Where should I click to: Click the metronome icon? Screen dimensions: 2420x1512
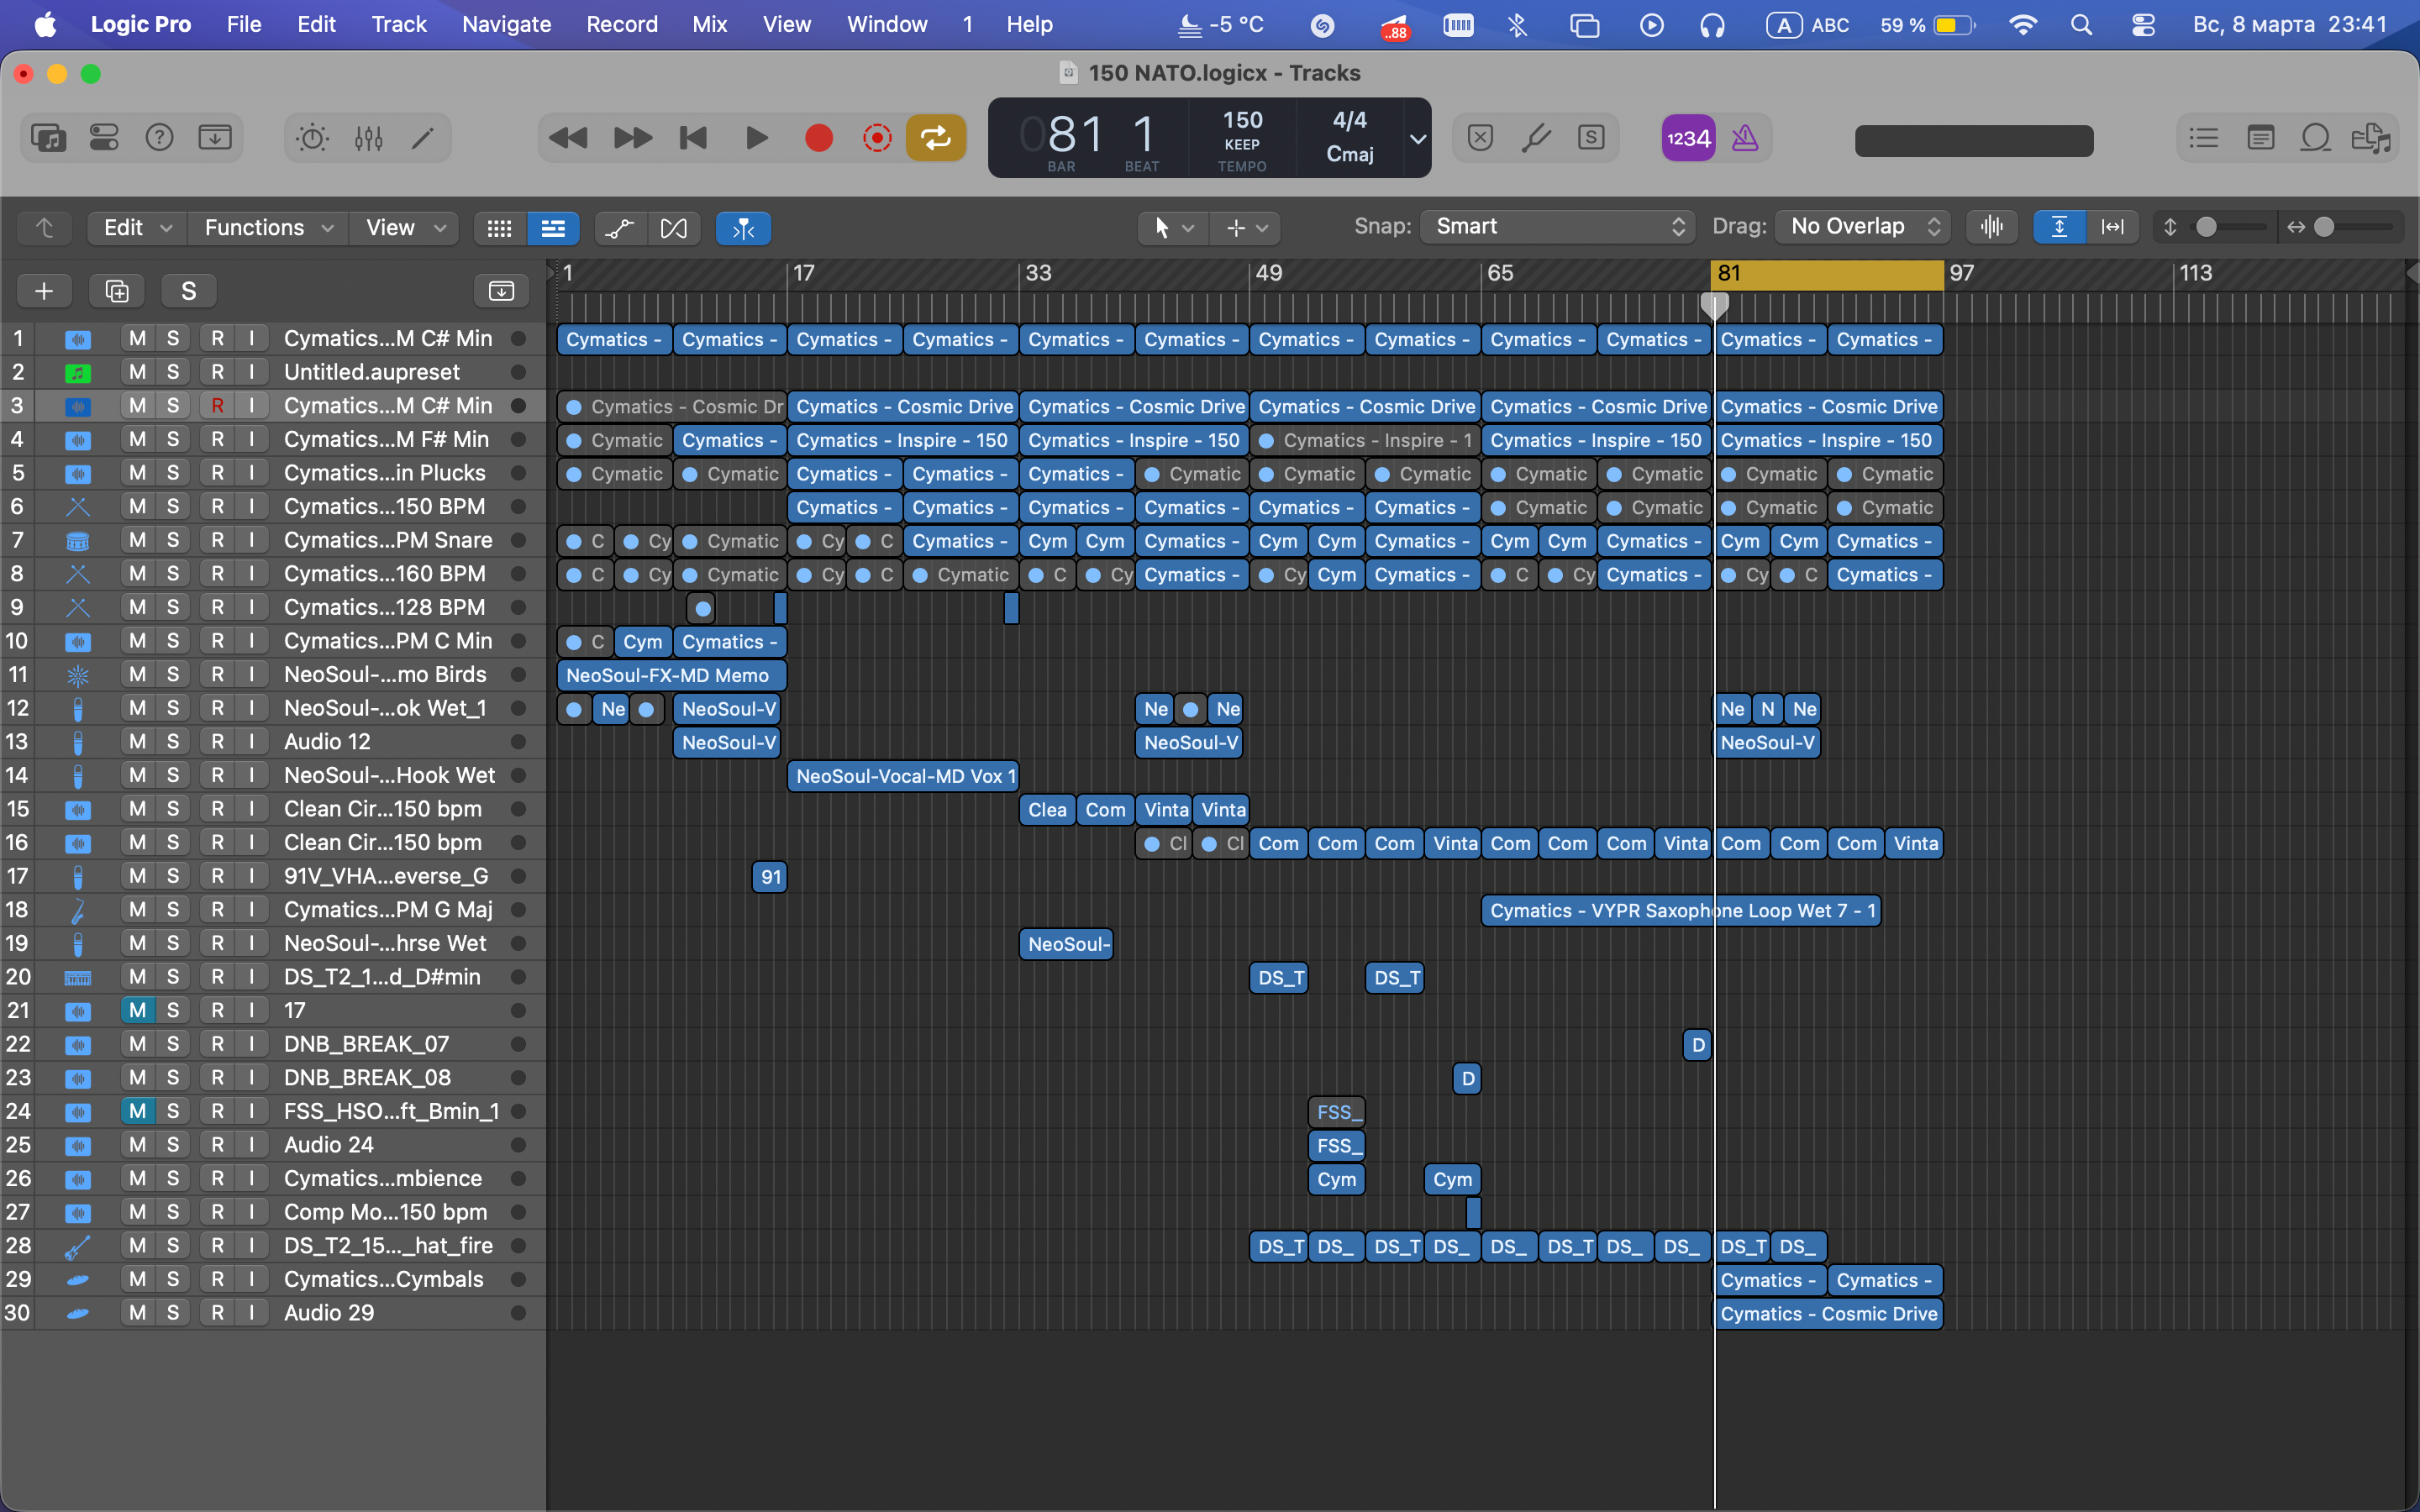[1744, 138]
